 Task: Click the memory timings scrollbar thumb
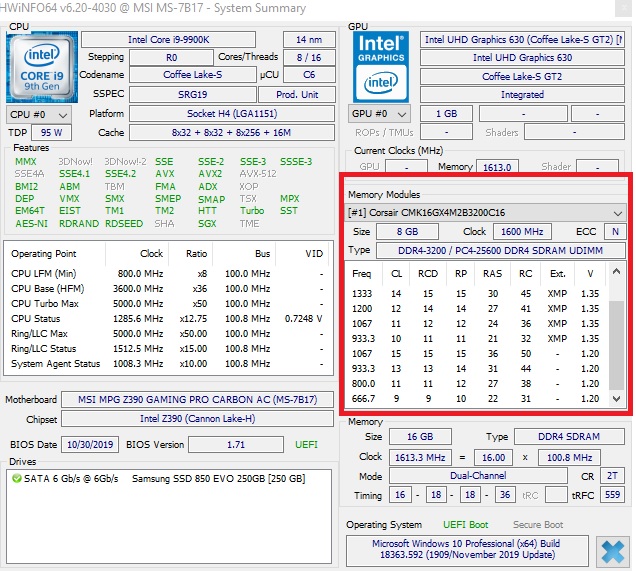tap(617, 345)
